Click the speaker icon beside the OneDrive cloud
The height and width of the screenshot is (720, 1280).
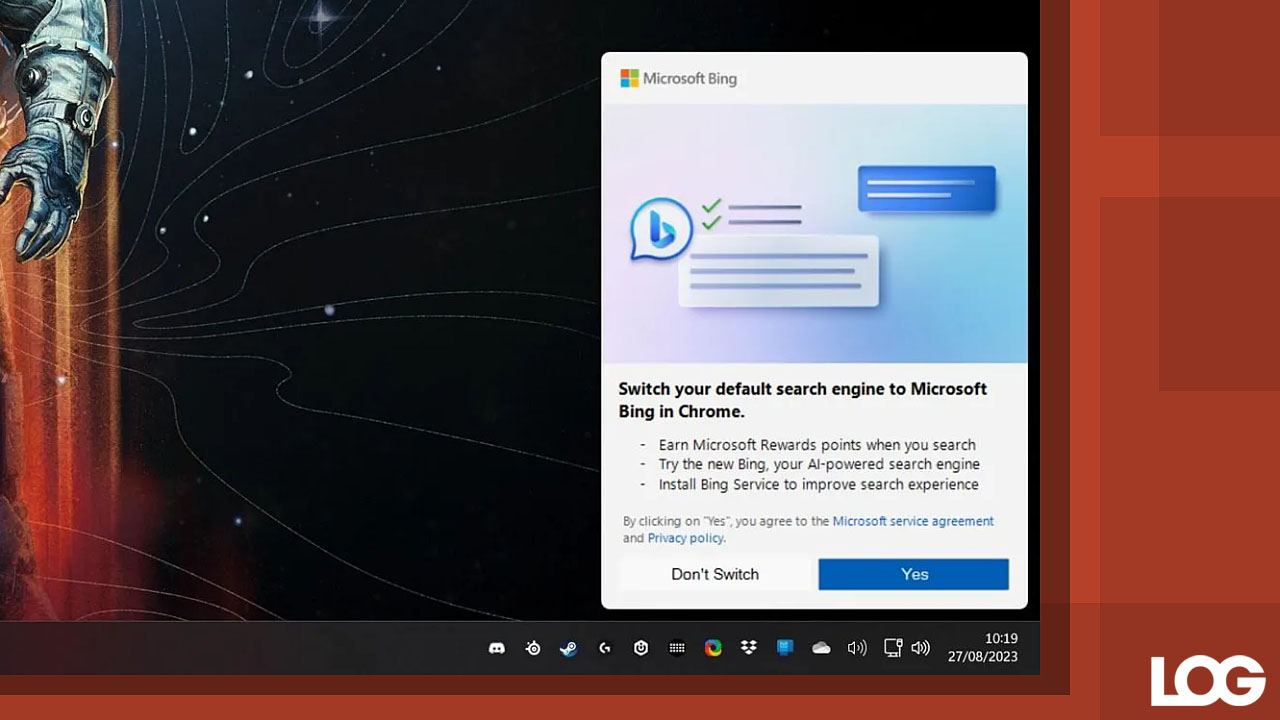857,648
